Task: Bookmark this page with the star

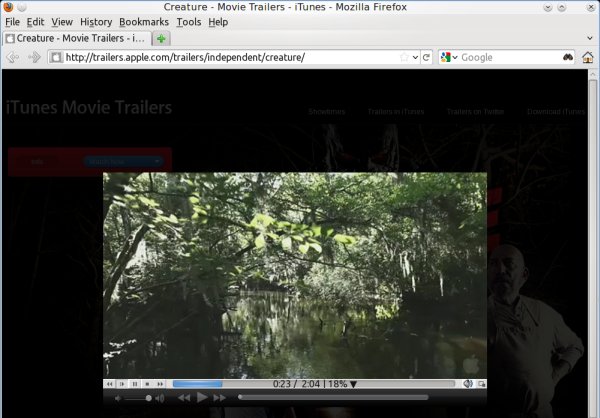Action: (404, 57)
